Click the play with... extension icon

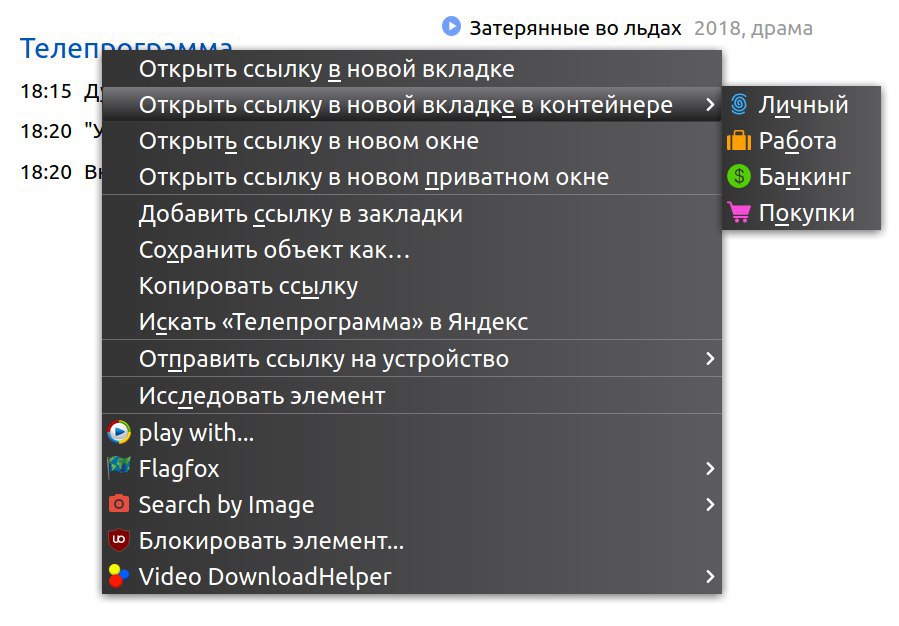(x=119, y=432)
